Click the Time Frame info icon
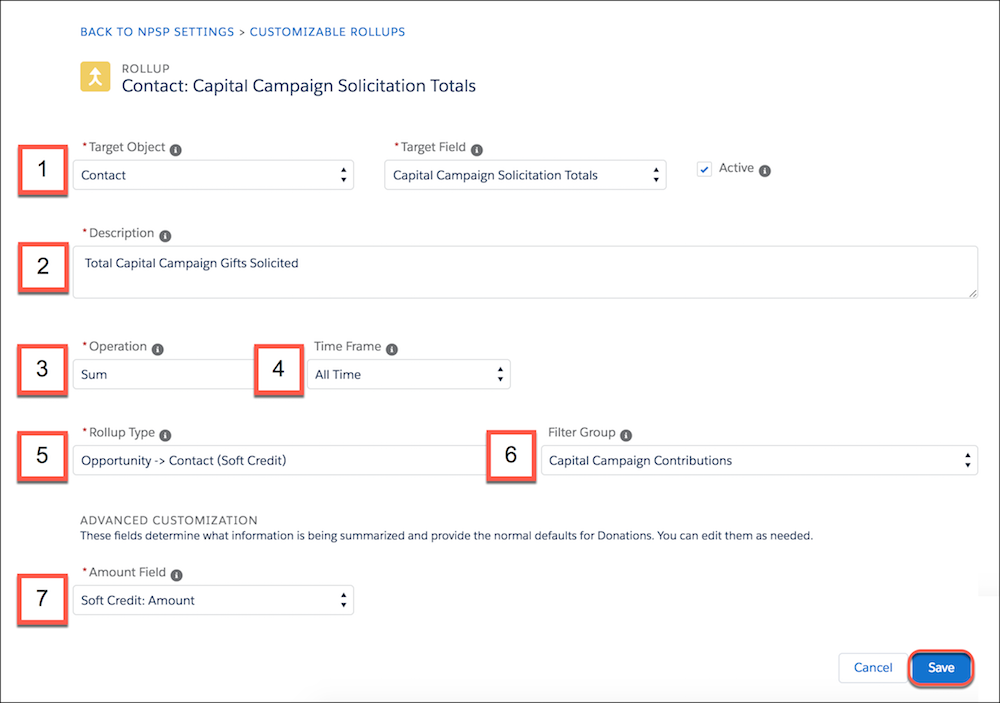The width and height of the screenshot is (1000, 703). click(x=392, y=350)
